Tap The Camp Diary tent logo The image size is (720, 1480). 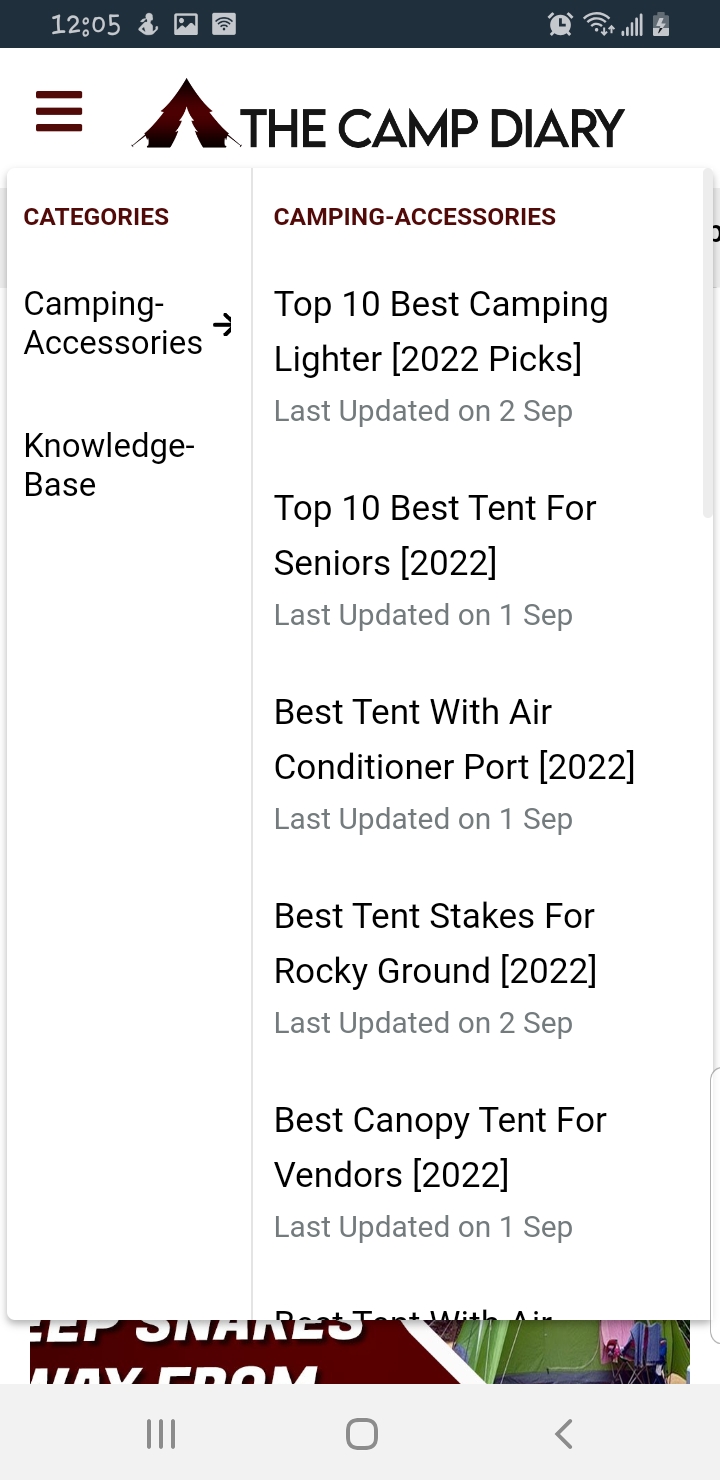(x=186, y=116)
